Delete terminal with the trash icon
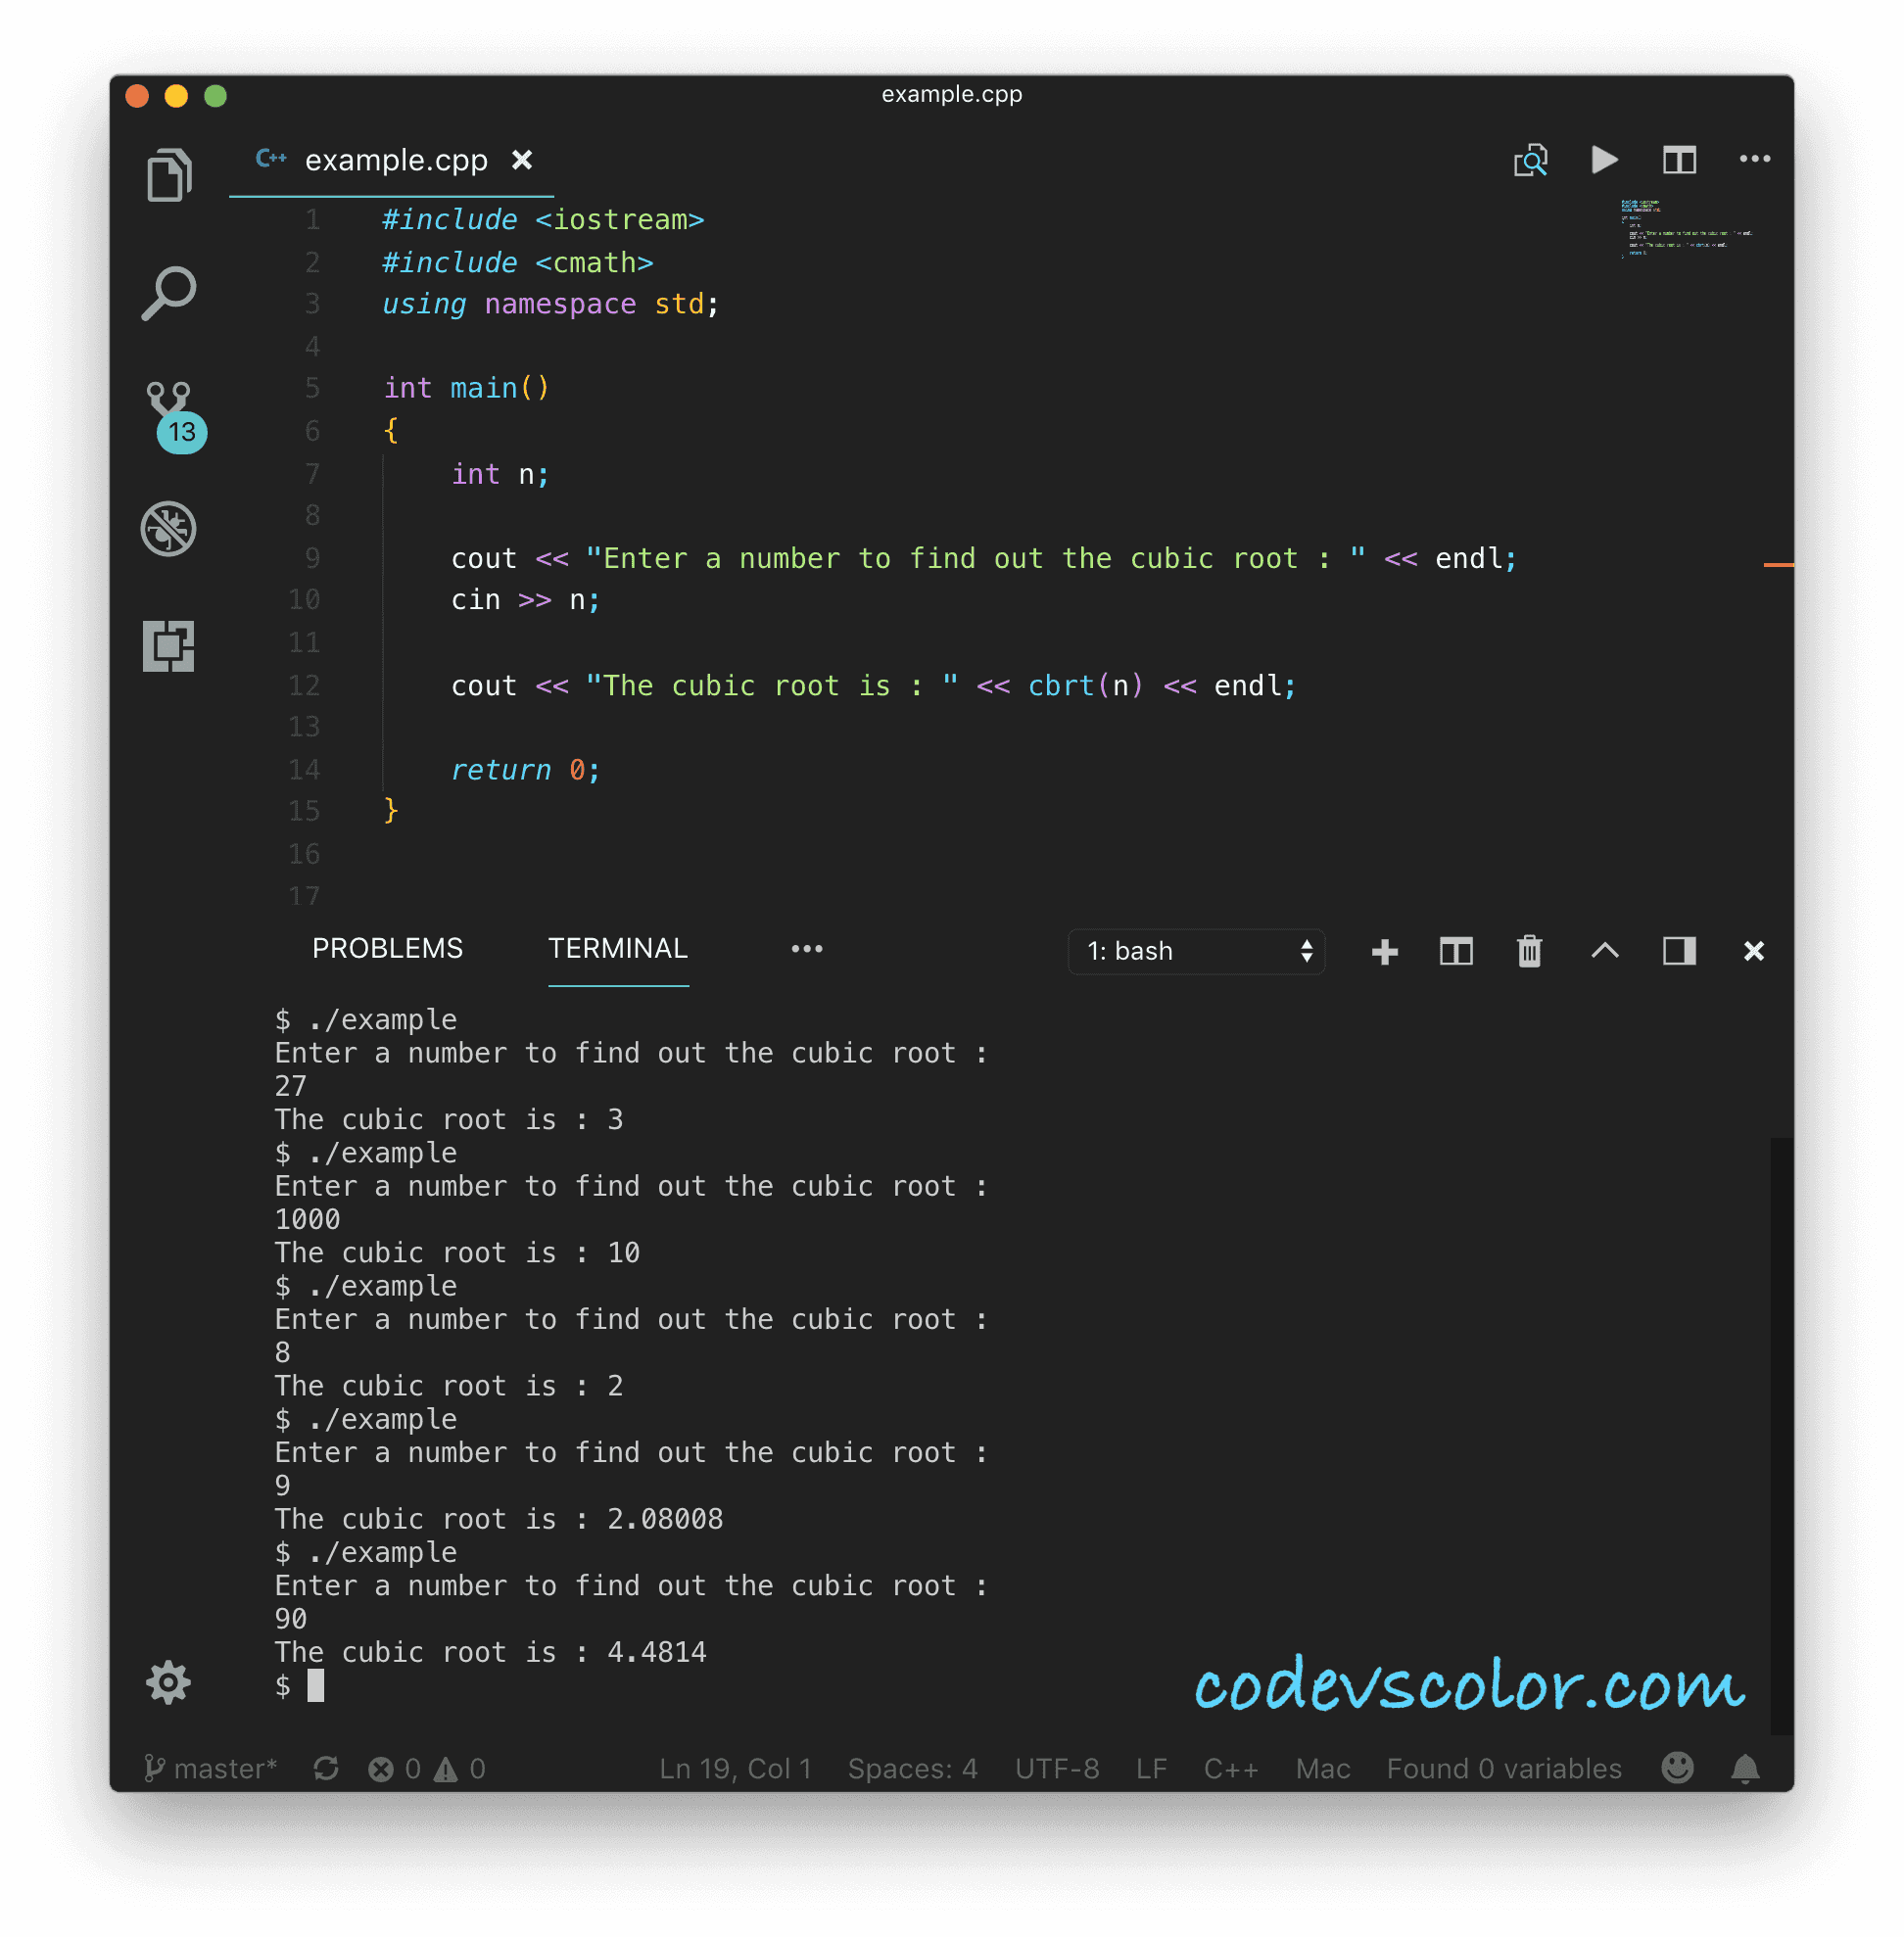 pyautogui.click(x=1529, y=951)
